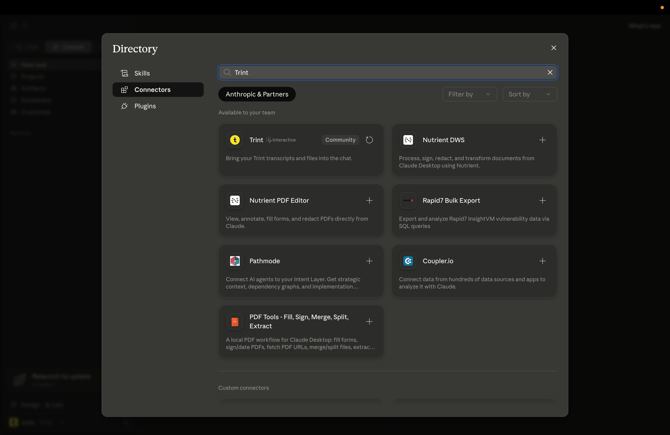670x435 pixels.
Task: Add the Nutrient PDF Editor connector
Action: [x=369, y=200]
